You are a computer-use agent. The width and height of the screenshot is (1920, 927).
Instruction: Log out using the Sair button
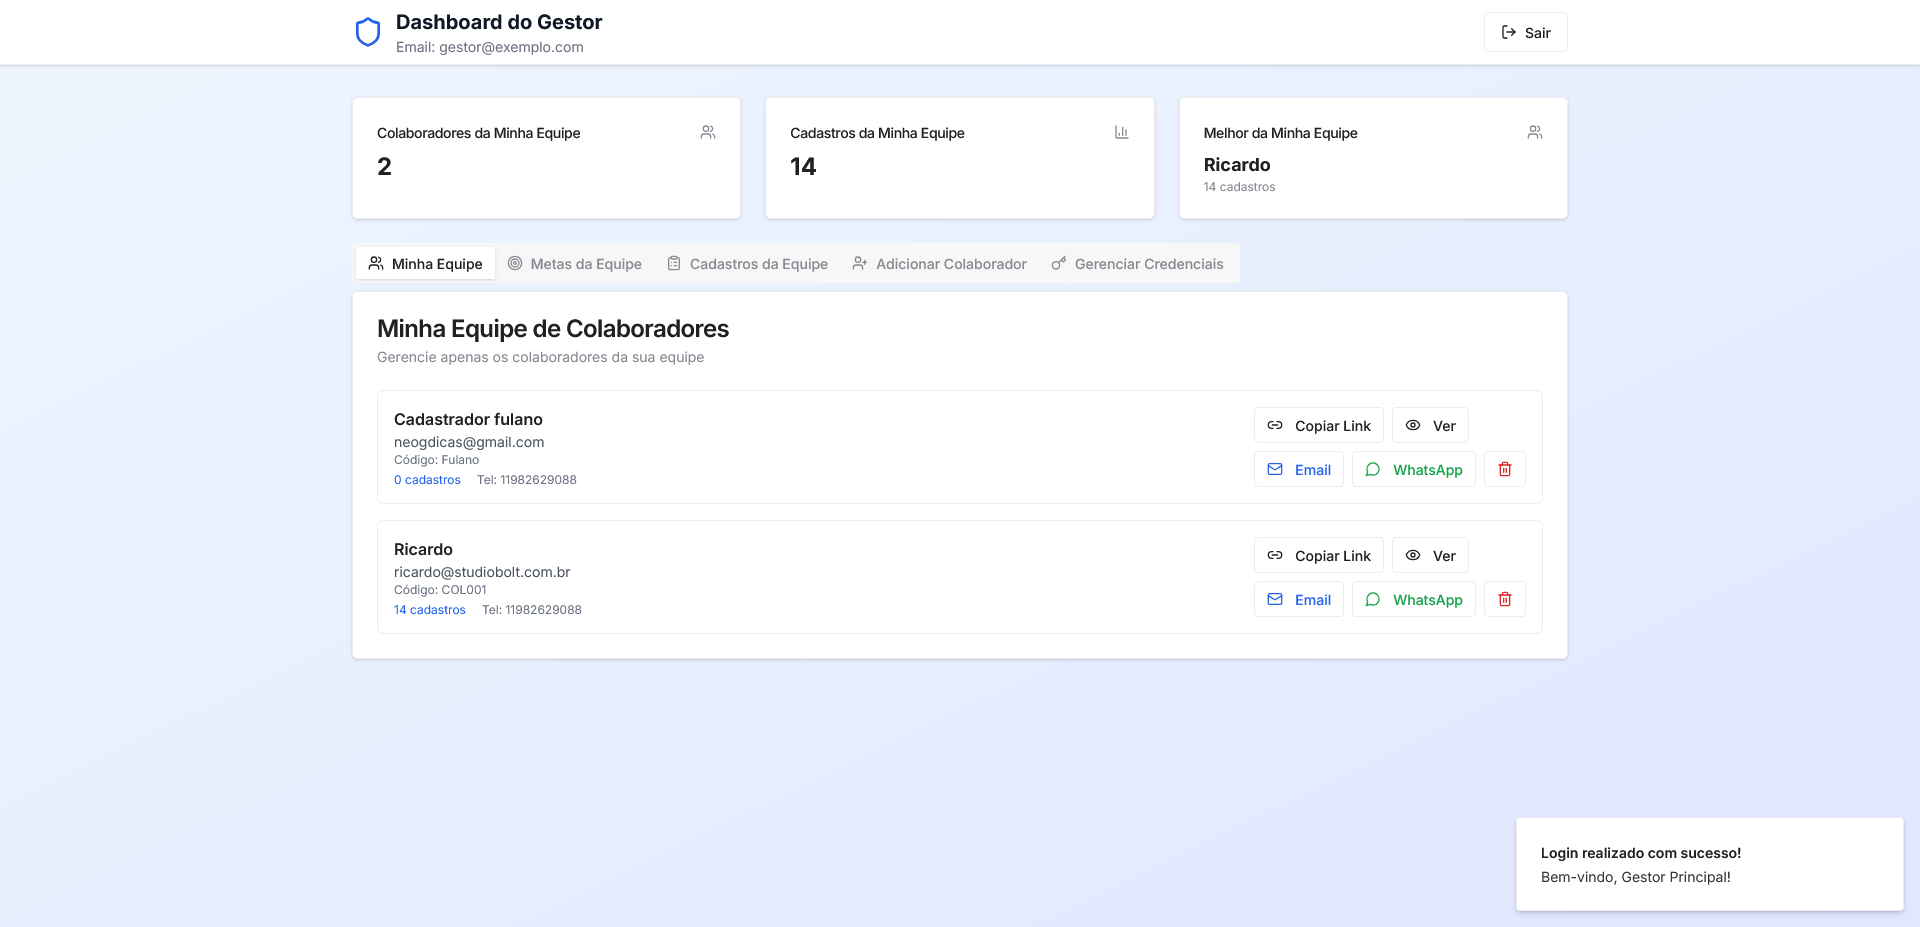tap(1525, 33)
